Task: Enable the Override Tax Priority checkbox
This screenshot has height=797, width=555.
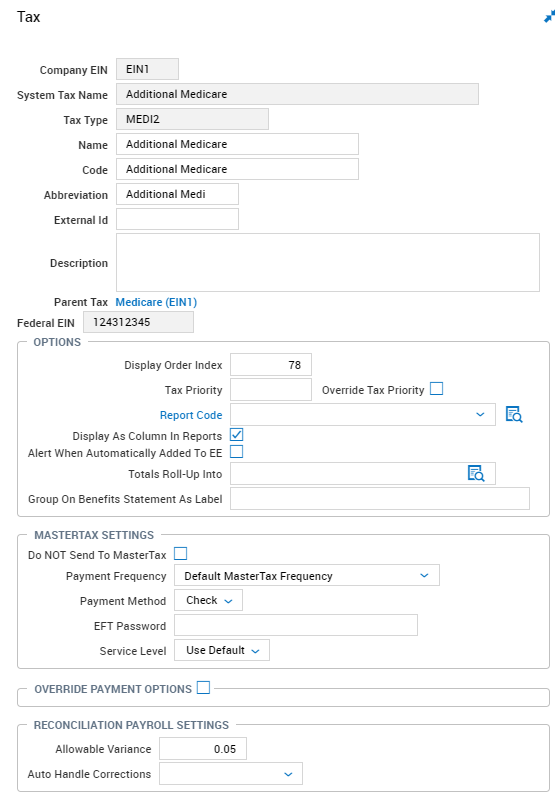Action: tap(436, 389)
